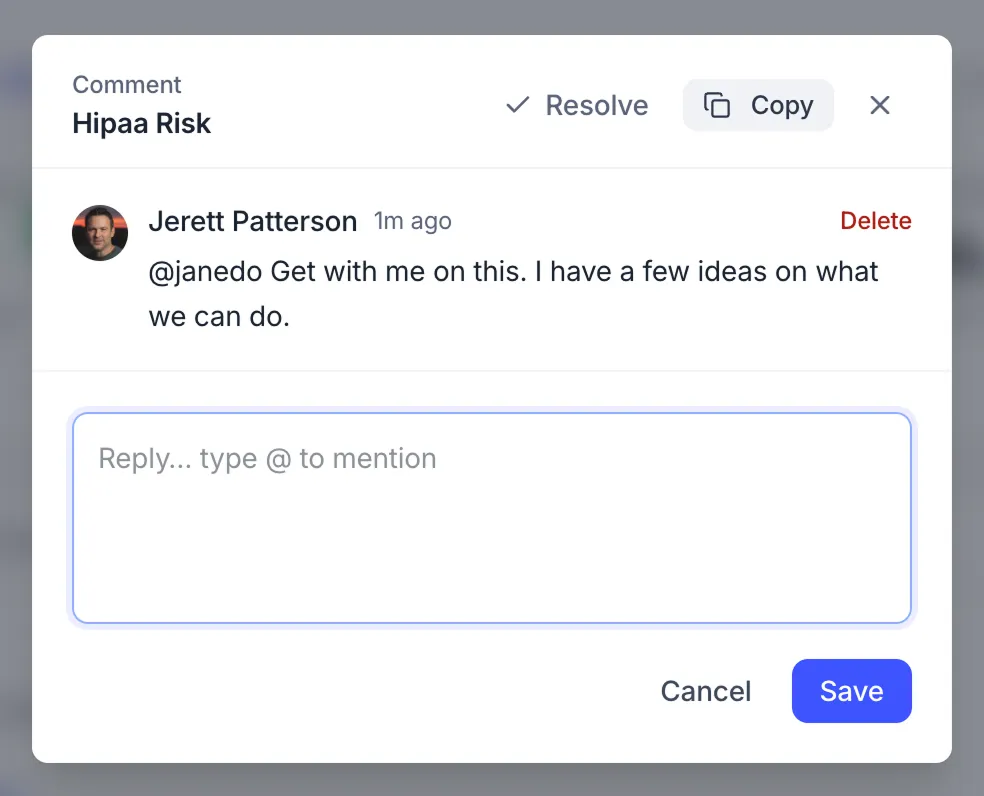Focus the Reply text field
984x796 pixels.
492,518
